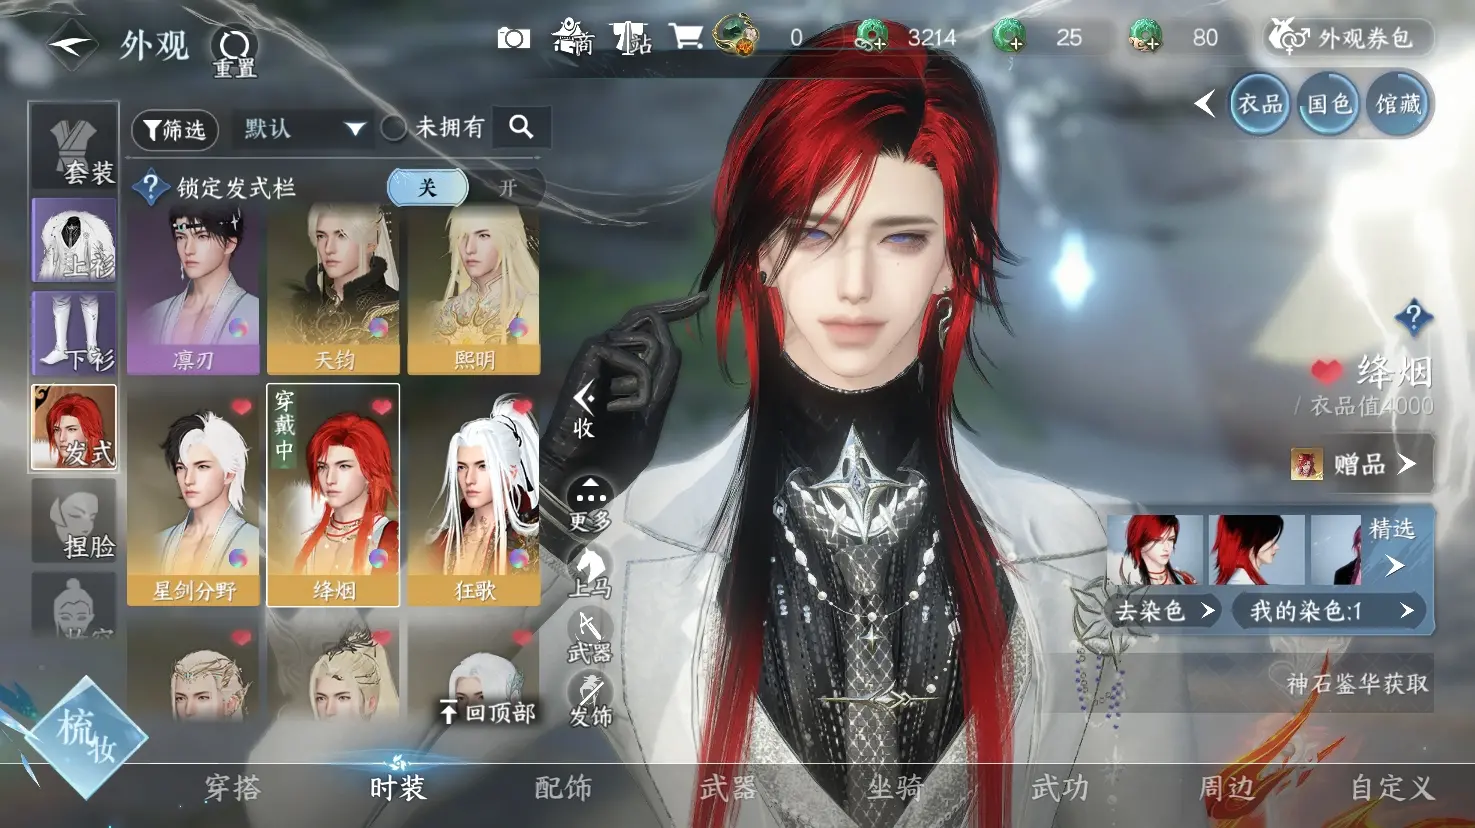Viewport: 1475px width, 828px height.
Task: Open dye color wheel on 熙明 card
Action: point(518,327)
